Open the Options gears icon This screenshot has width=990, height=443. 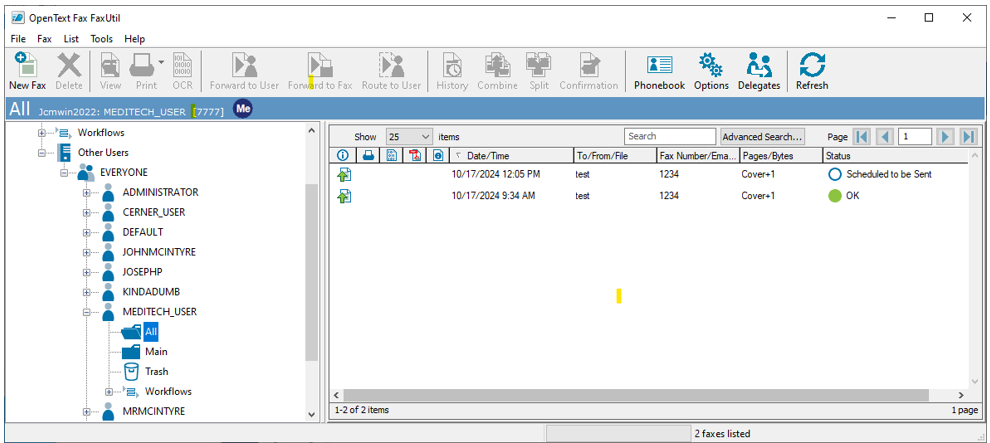tap(711, 71)
